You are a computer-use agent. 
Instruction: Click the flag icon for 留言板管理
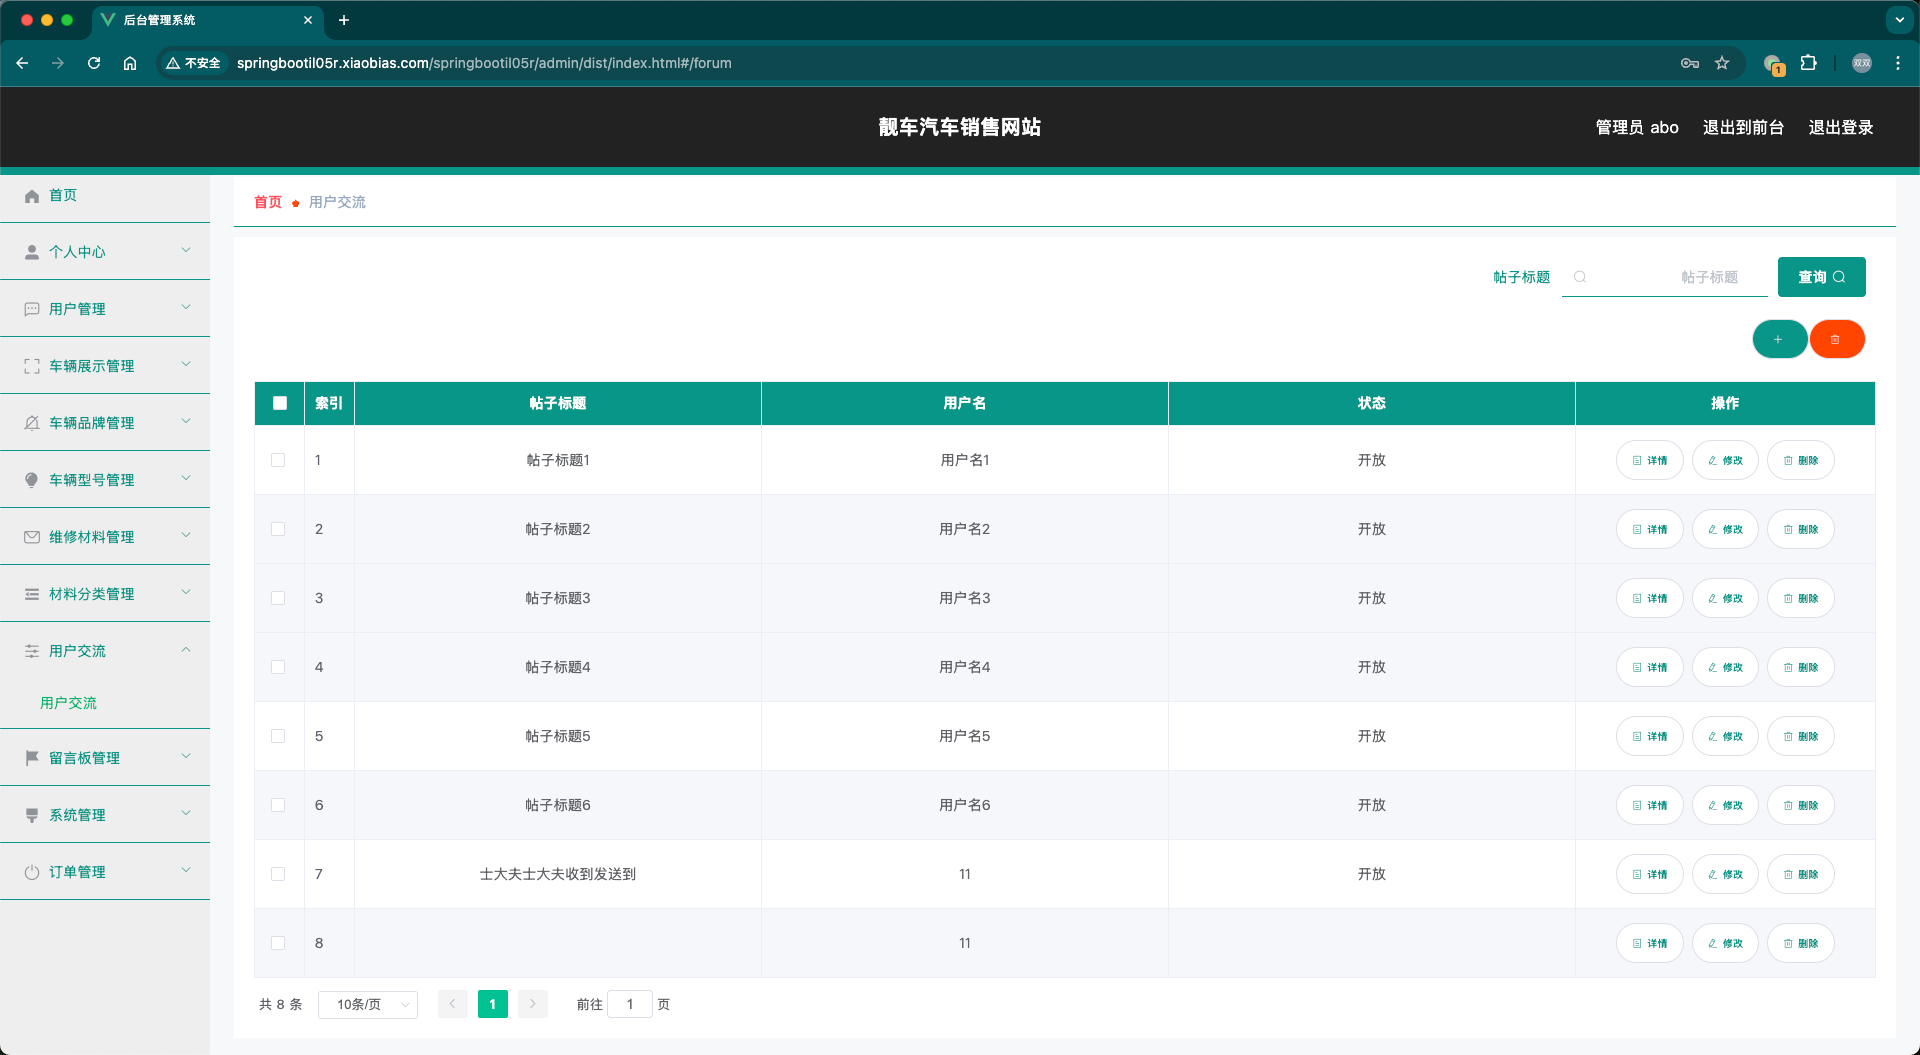point(32,758)
